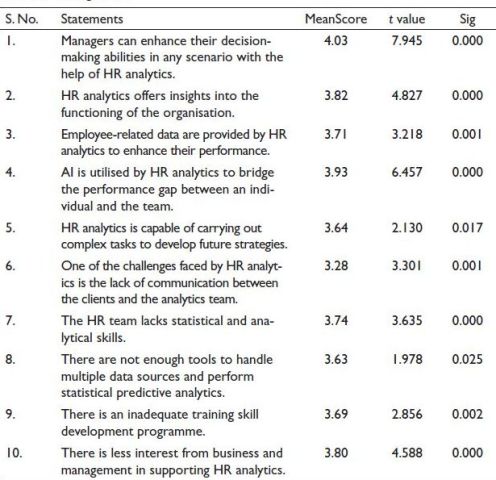Select mean score 4.03 in row 1
Image resolution: width=496 pixels, height=480 pixels.
(336, 40)
